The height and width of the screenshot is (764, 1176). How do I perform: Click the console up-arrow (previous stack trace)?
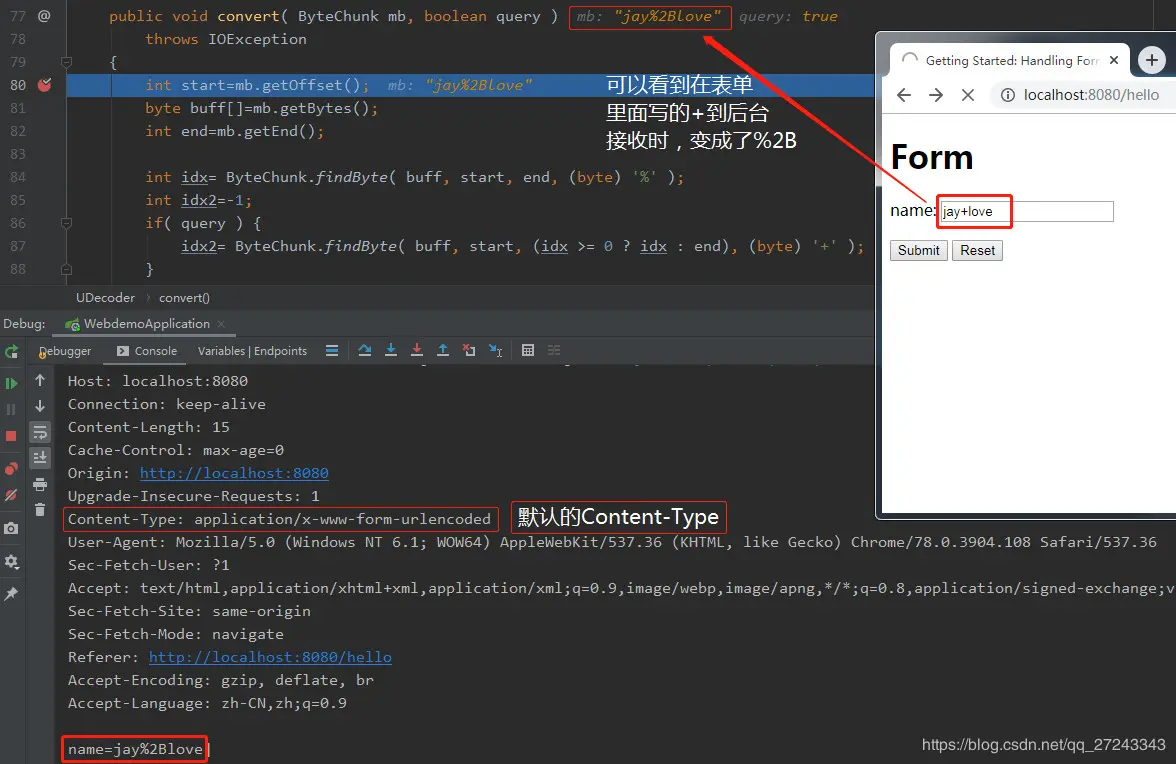coord(40,380)
